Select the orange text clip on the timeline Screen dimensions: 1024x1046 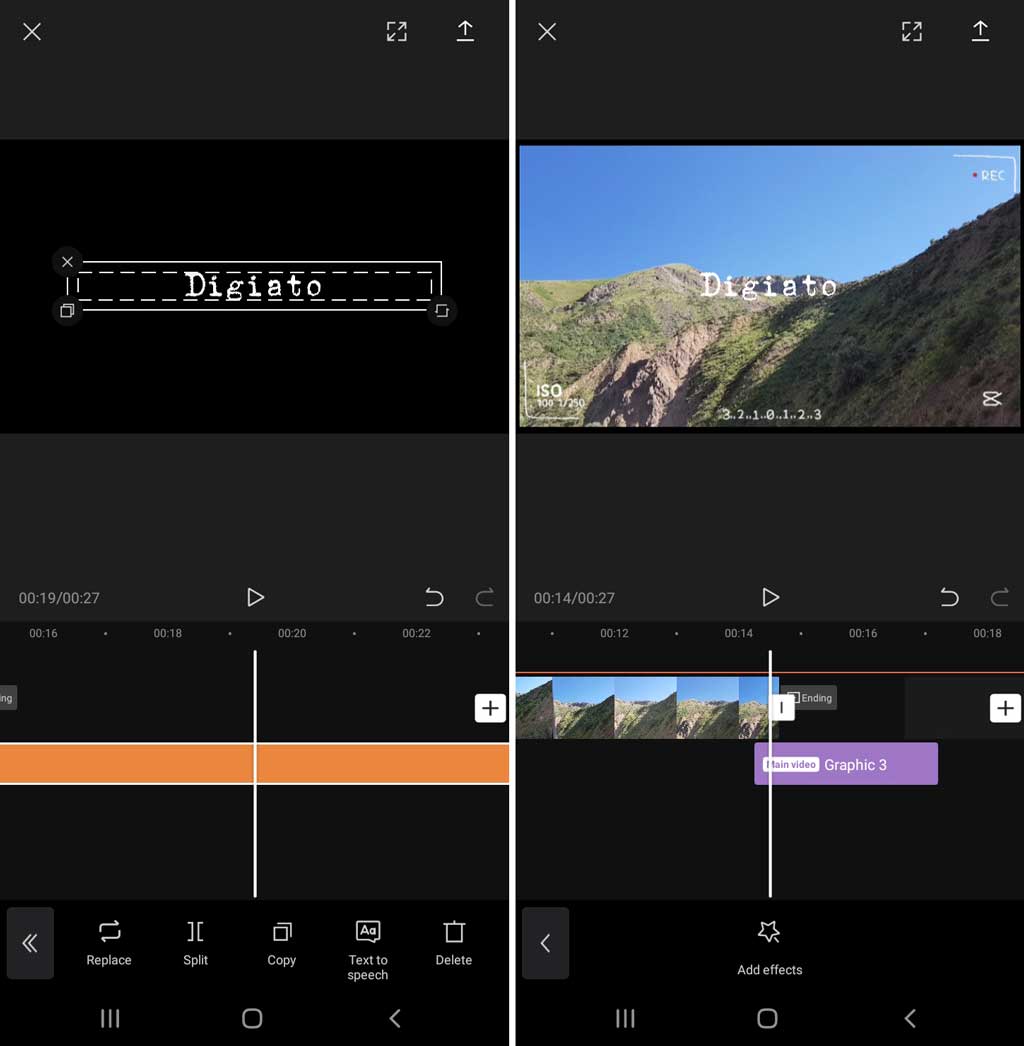[x=254, y=763]
